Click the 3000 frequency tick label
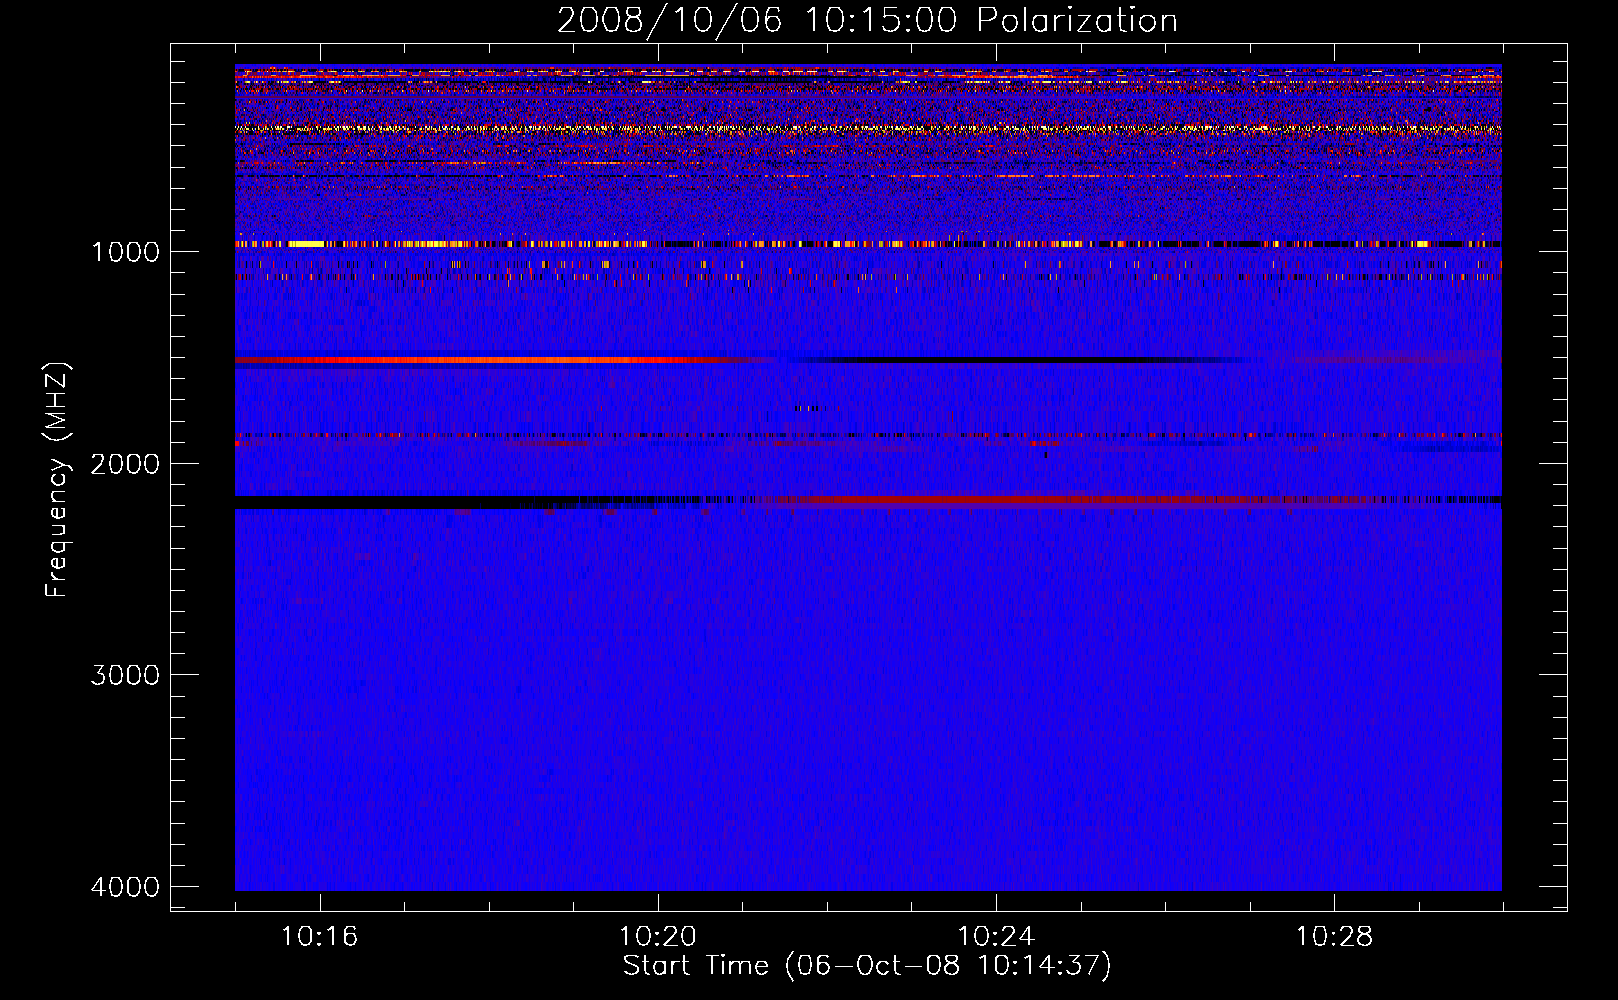1618x1000 pixels. pos(125,675)
